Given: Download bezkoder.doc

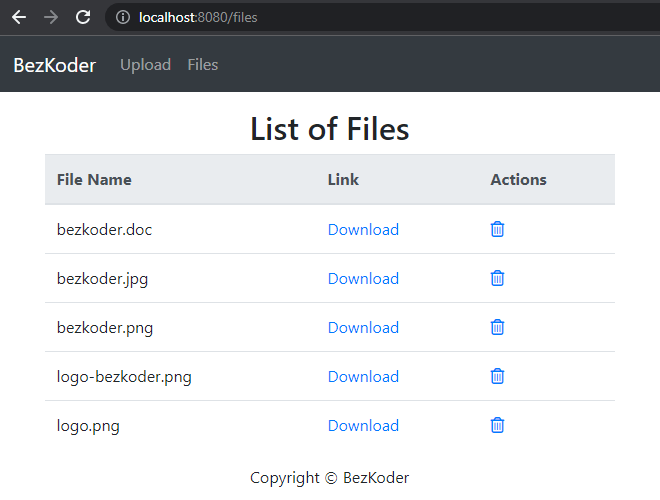Looking at the screenshot, I should click(363, 230).
